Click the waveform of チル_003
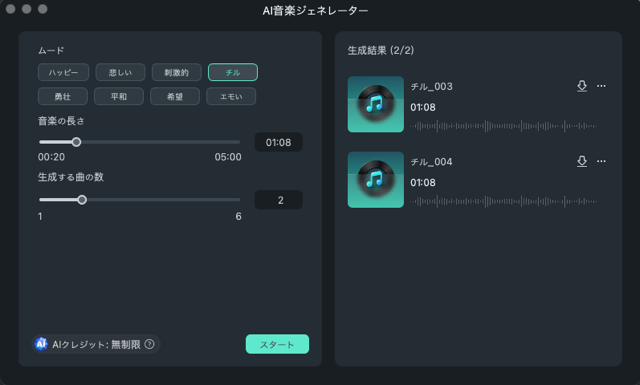Screen dimensions: 640x385 pos(504,126)
